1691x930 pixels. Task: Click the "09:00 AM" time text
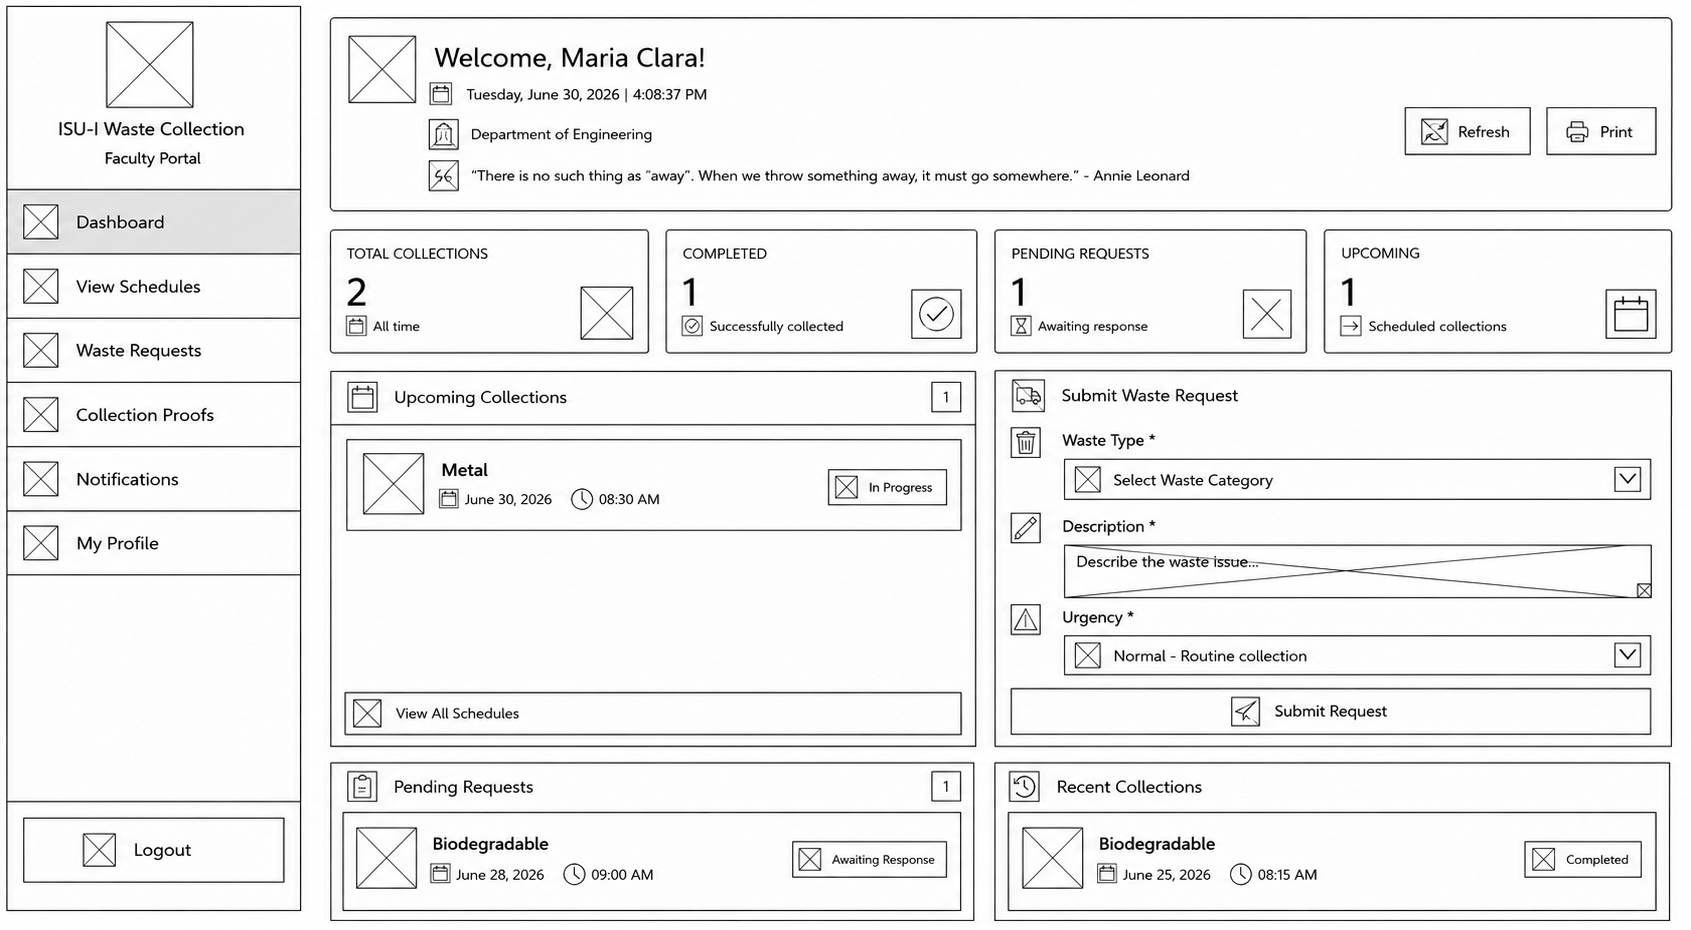coord(622,875)
